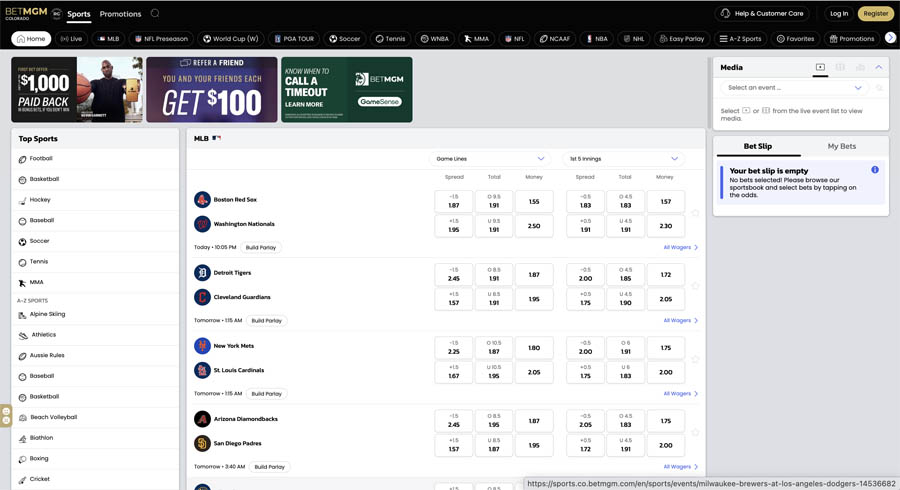Select Mets game total O 10.5 odds

coord(494,348)
